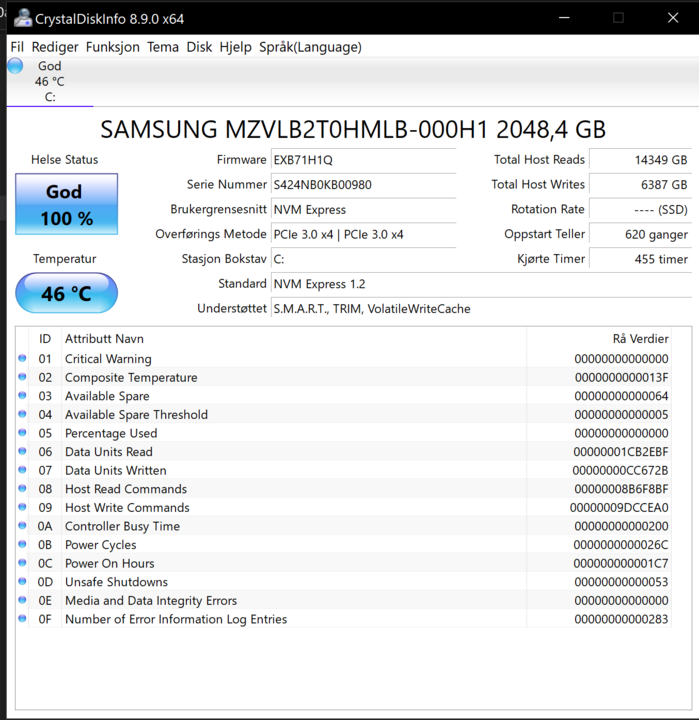Click the Rotation Rate value ---- (SSD)
The height and width of the screenshot is (720, 699).
pyautogui.click(x=640, y=209)
